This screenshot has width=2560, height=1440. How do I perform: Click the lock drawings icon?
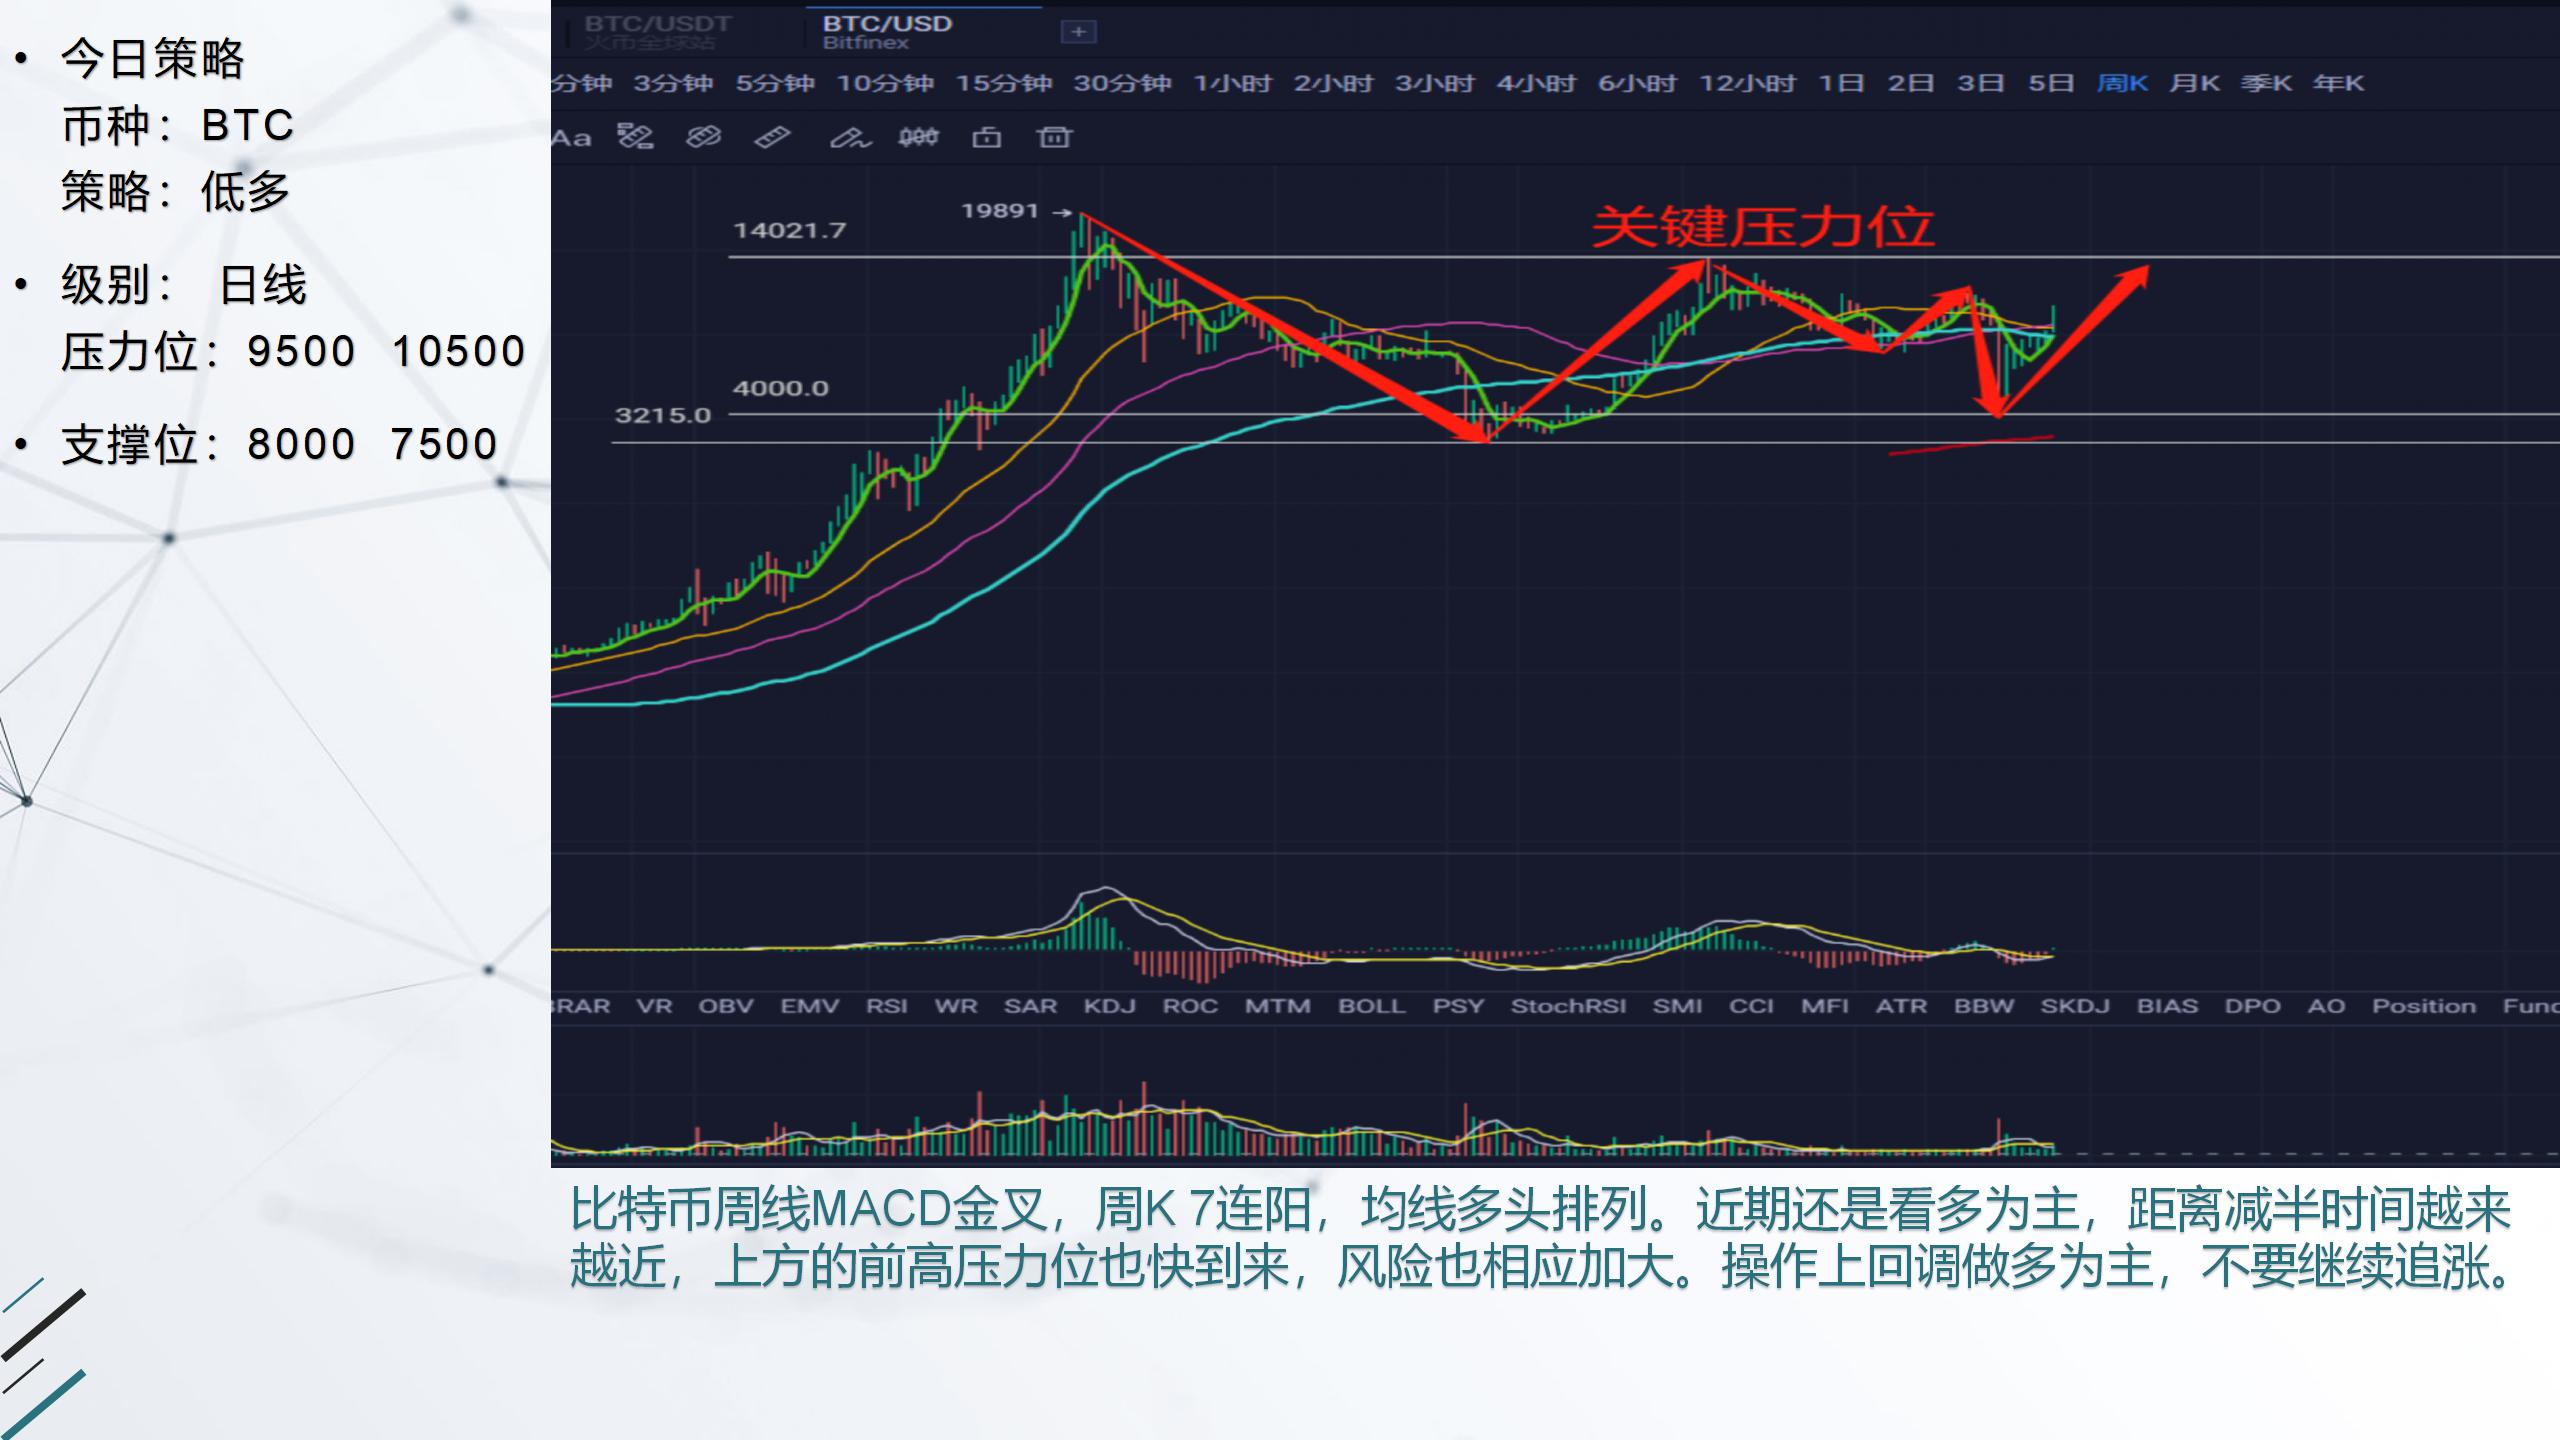click(986, 137)
